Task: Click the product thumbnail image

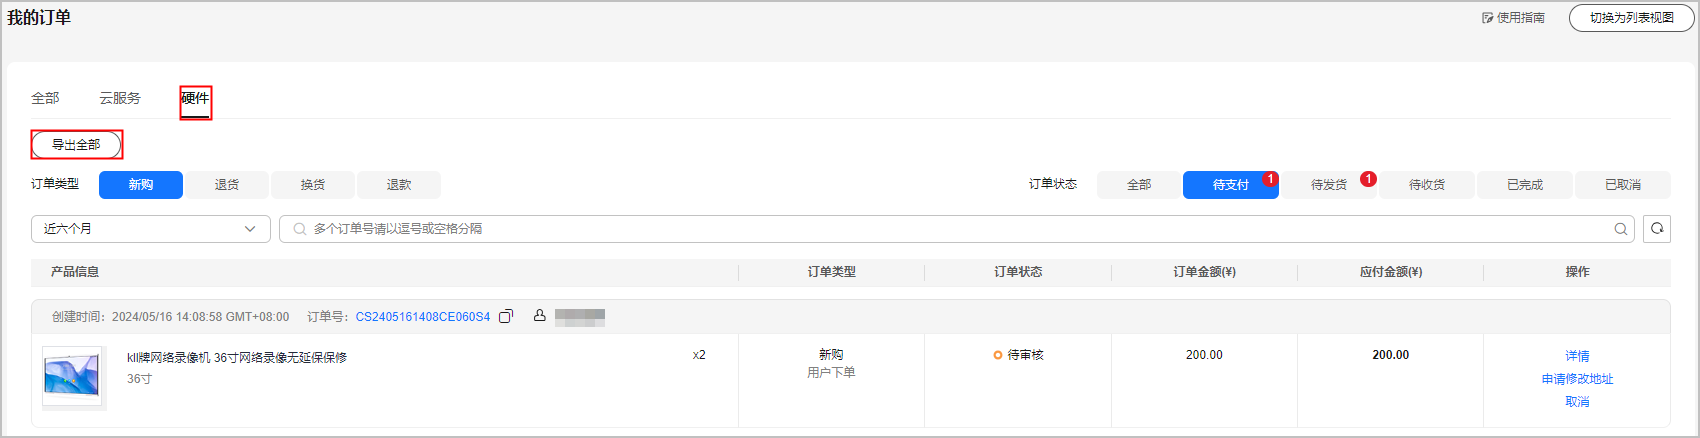Action: coord(73,376)
